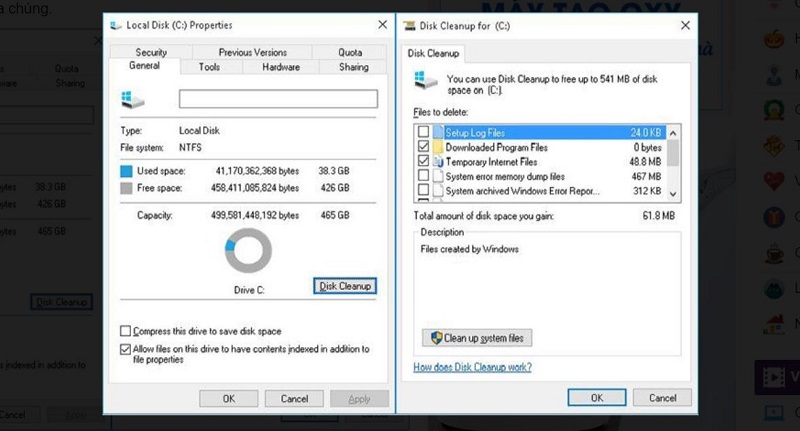
Task: Click Files created by Windows description text
Action: pos(469,249)
